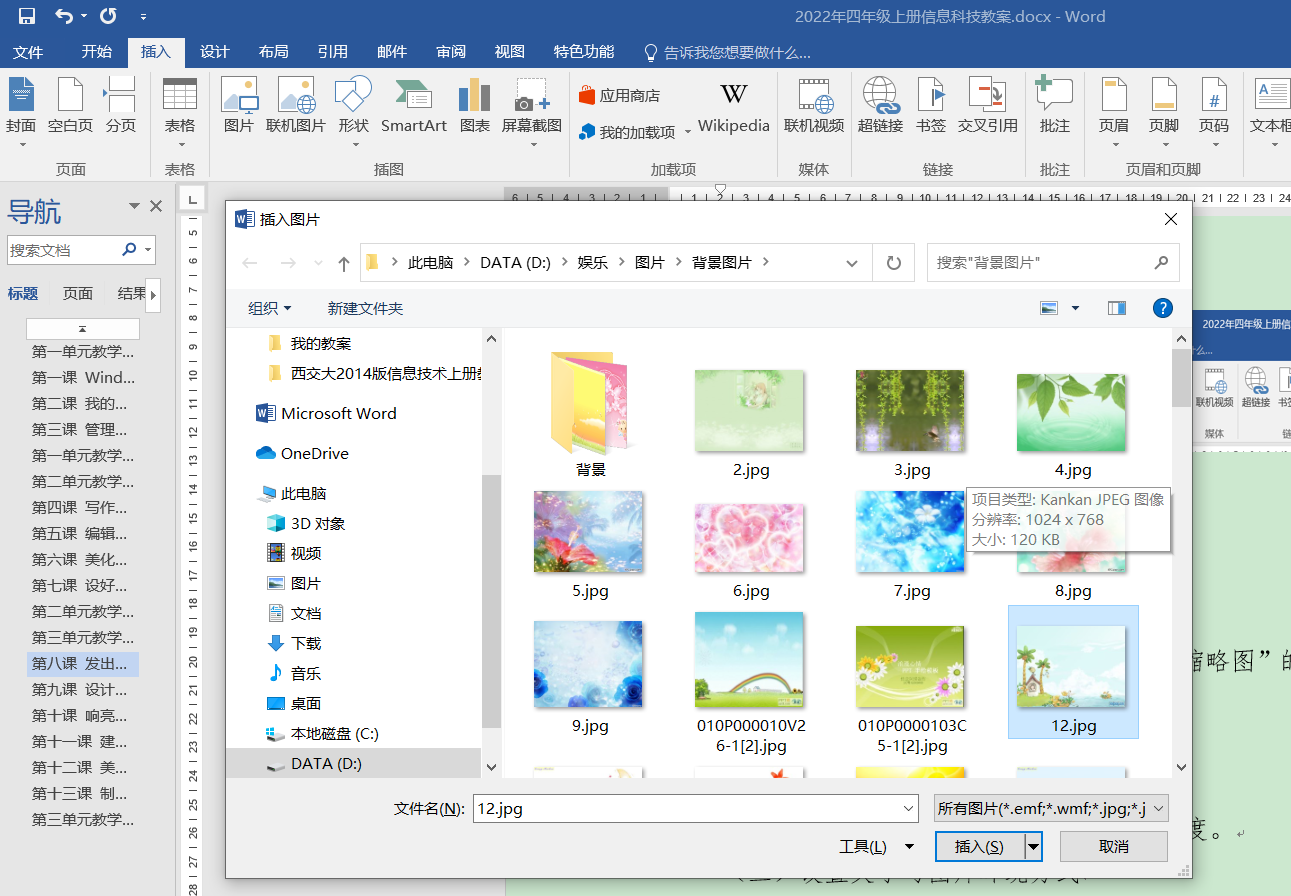Expand the Insert (插入) button arrow

[1034, 847]
